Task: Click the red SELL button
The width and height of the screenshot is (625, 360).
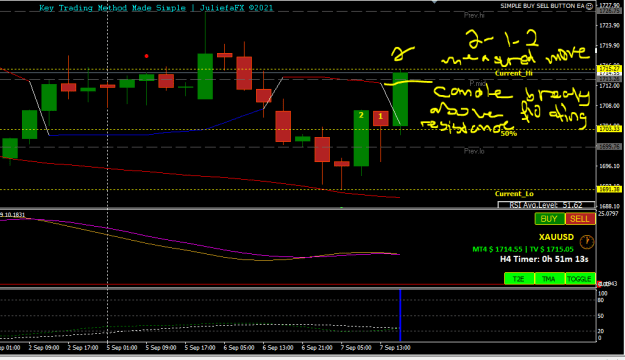Action: point(580,219)
